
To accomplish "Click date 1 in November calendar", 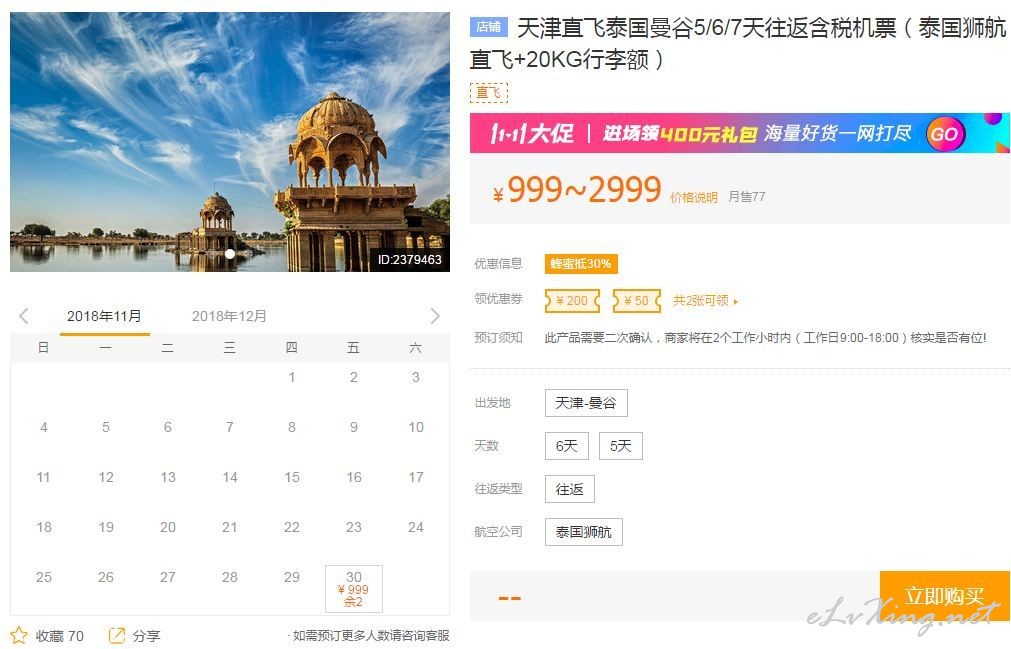I will pyautogui.click(x=291, y=377).
